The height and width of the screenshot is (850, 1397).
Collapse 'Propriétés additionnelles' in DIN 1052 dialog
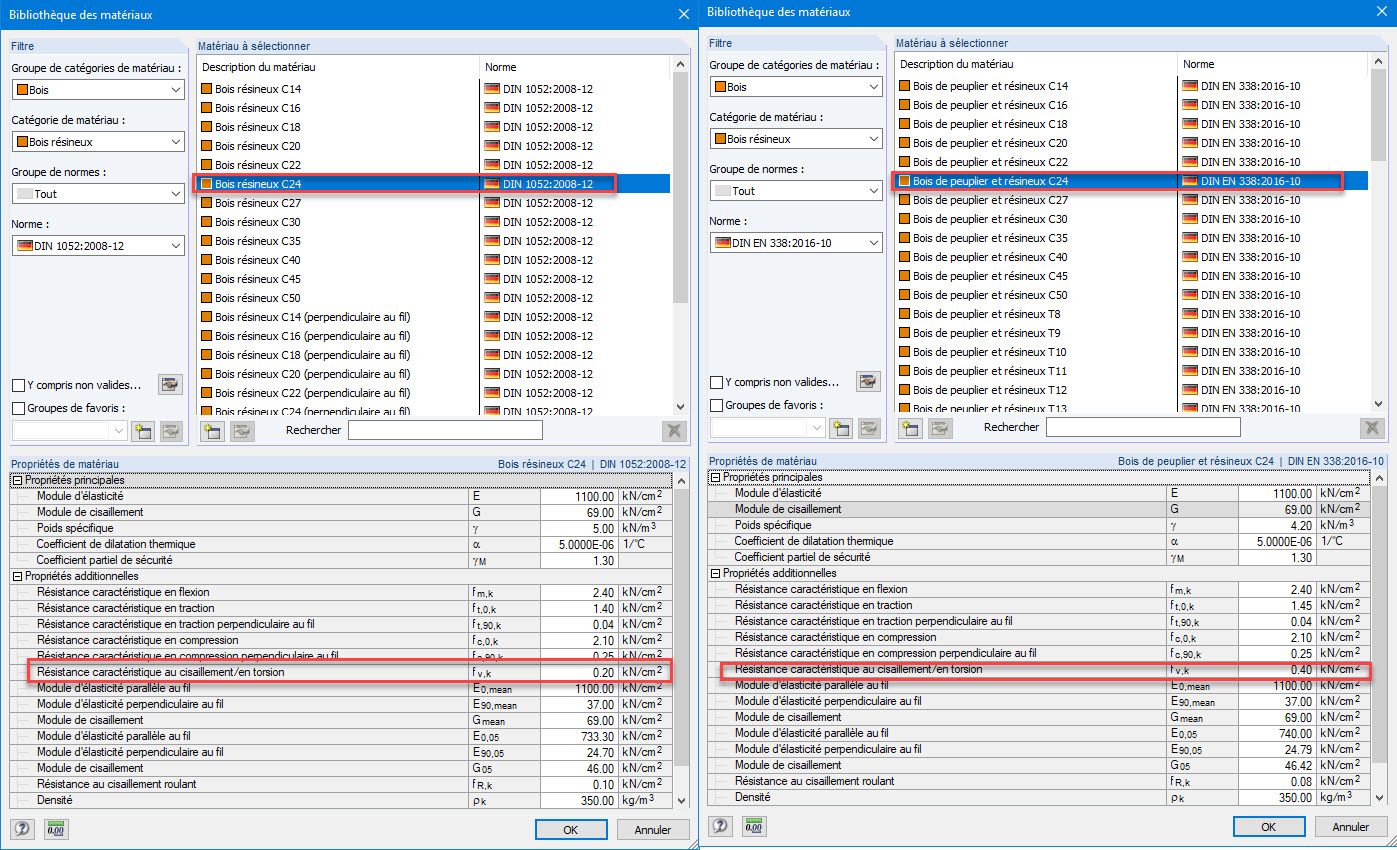17,576
